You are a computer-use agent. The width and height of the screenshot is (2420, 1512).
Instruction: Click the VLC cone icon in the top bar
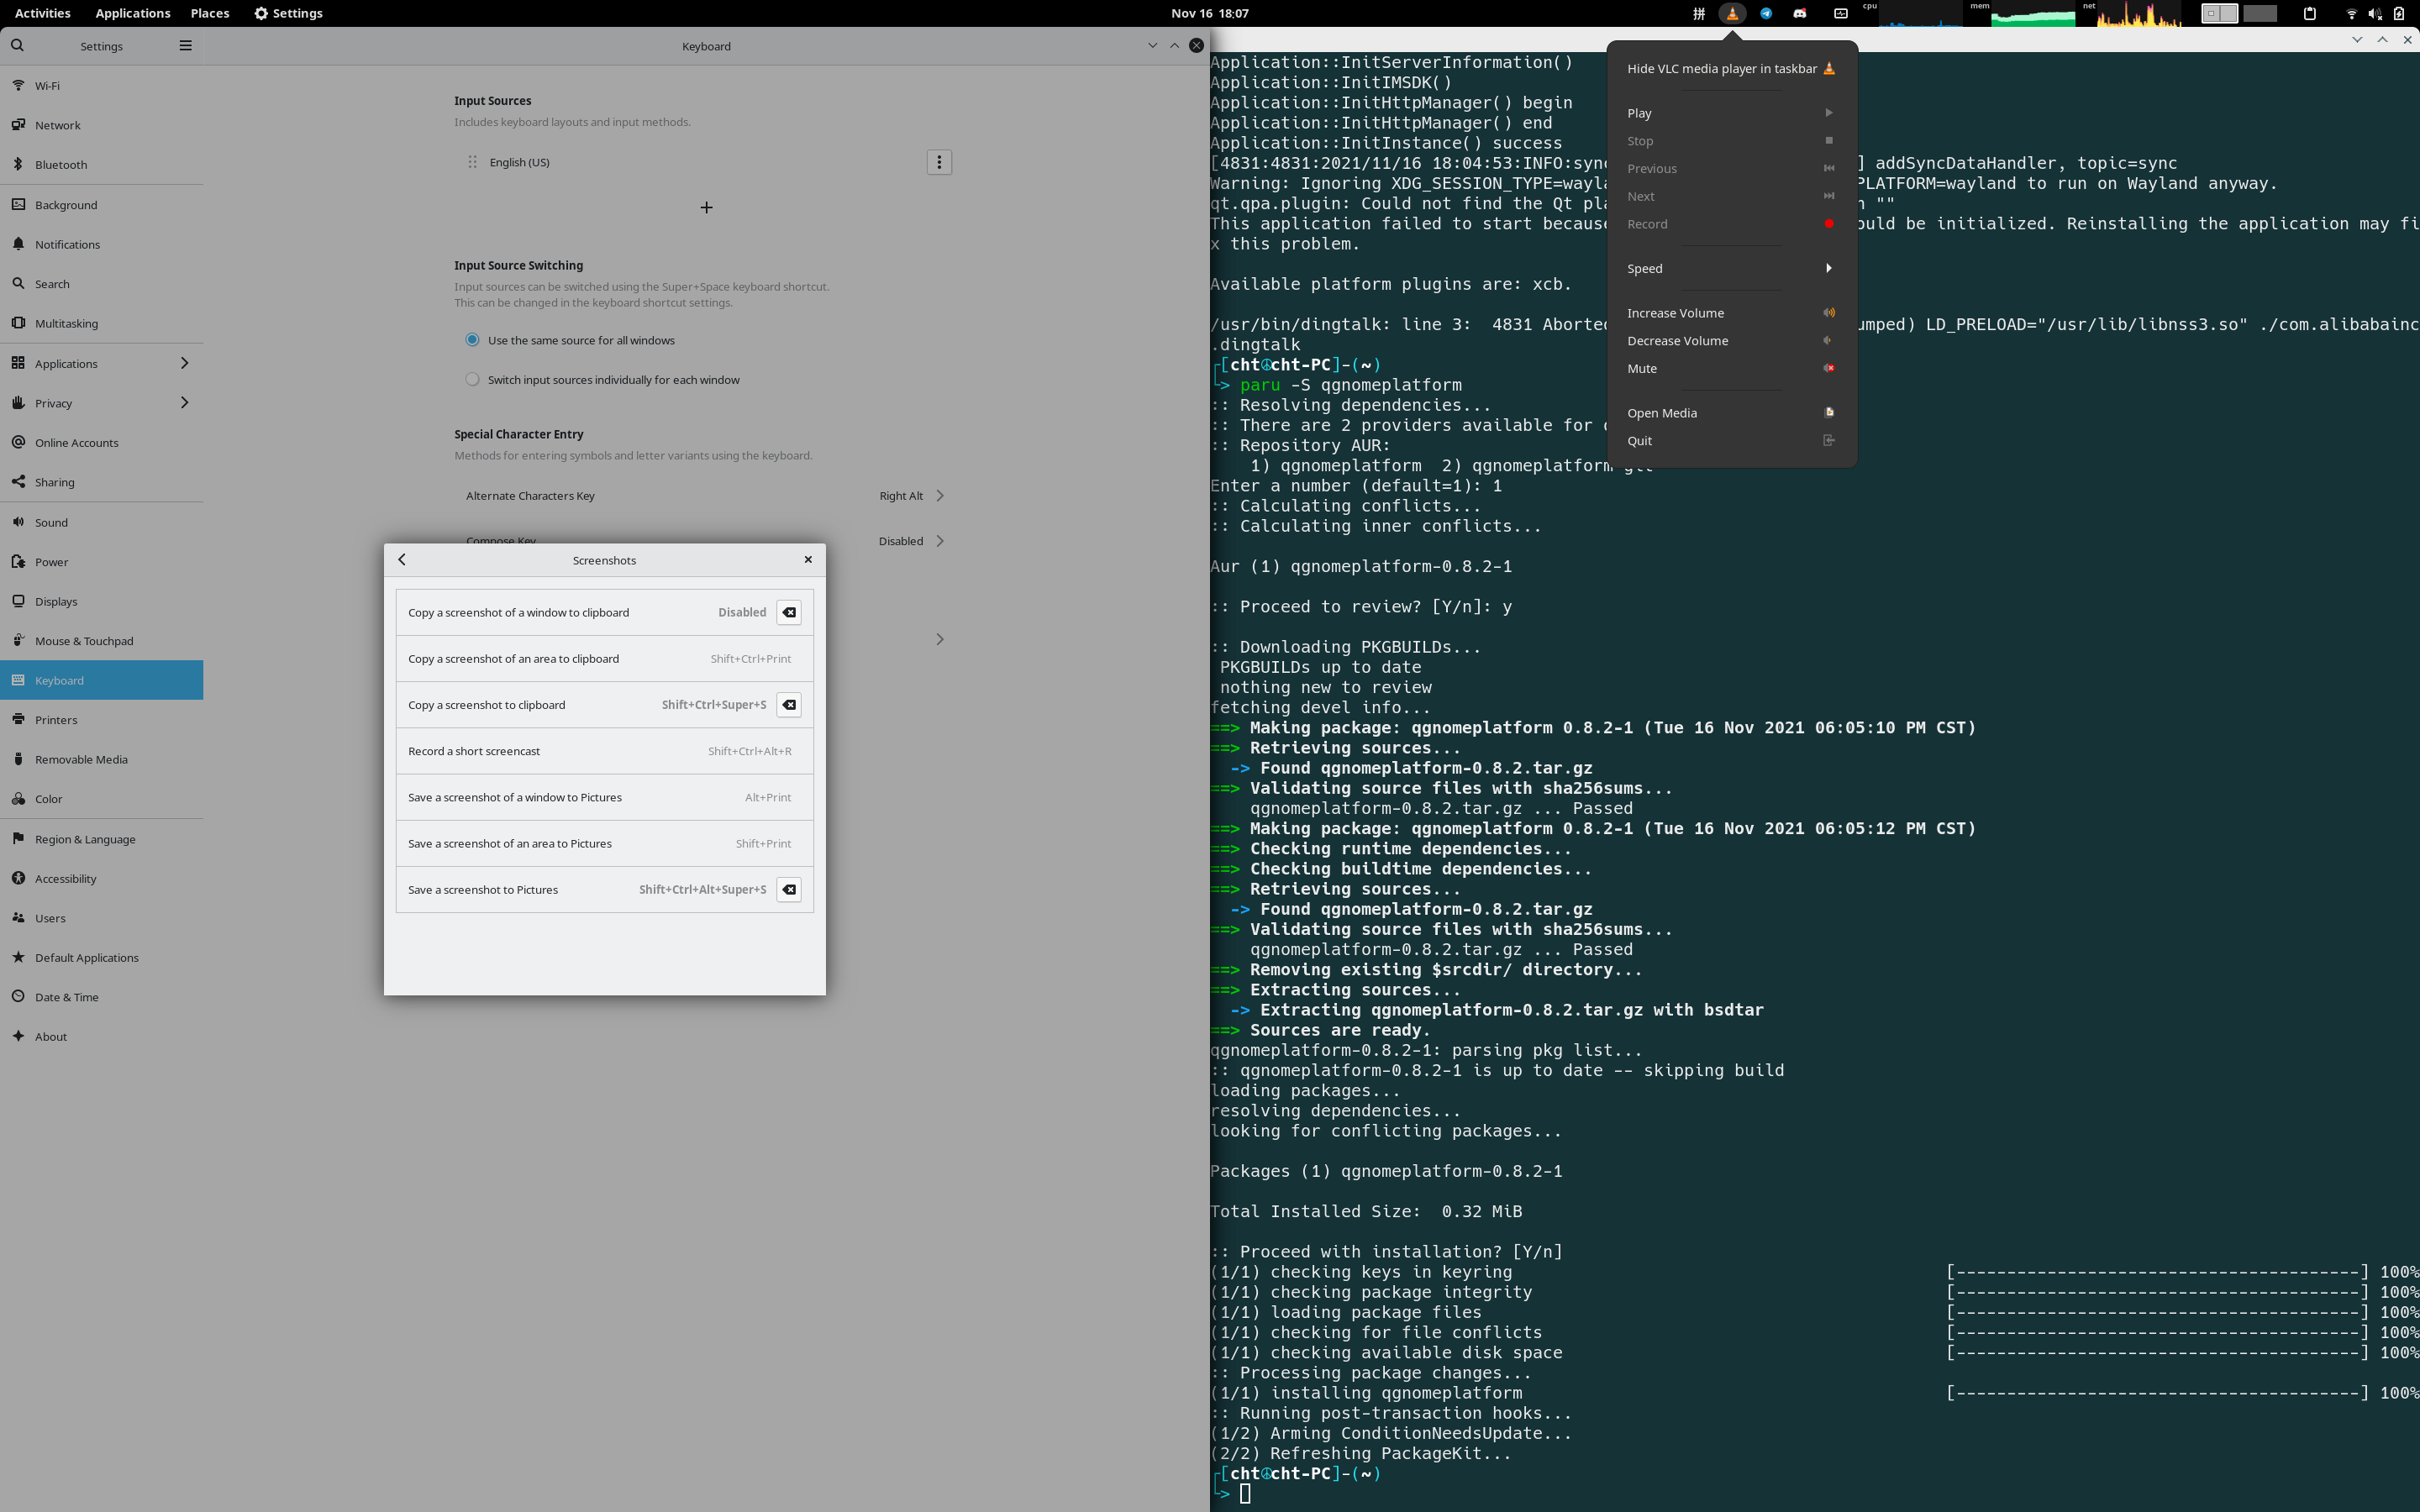1732,13
